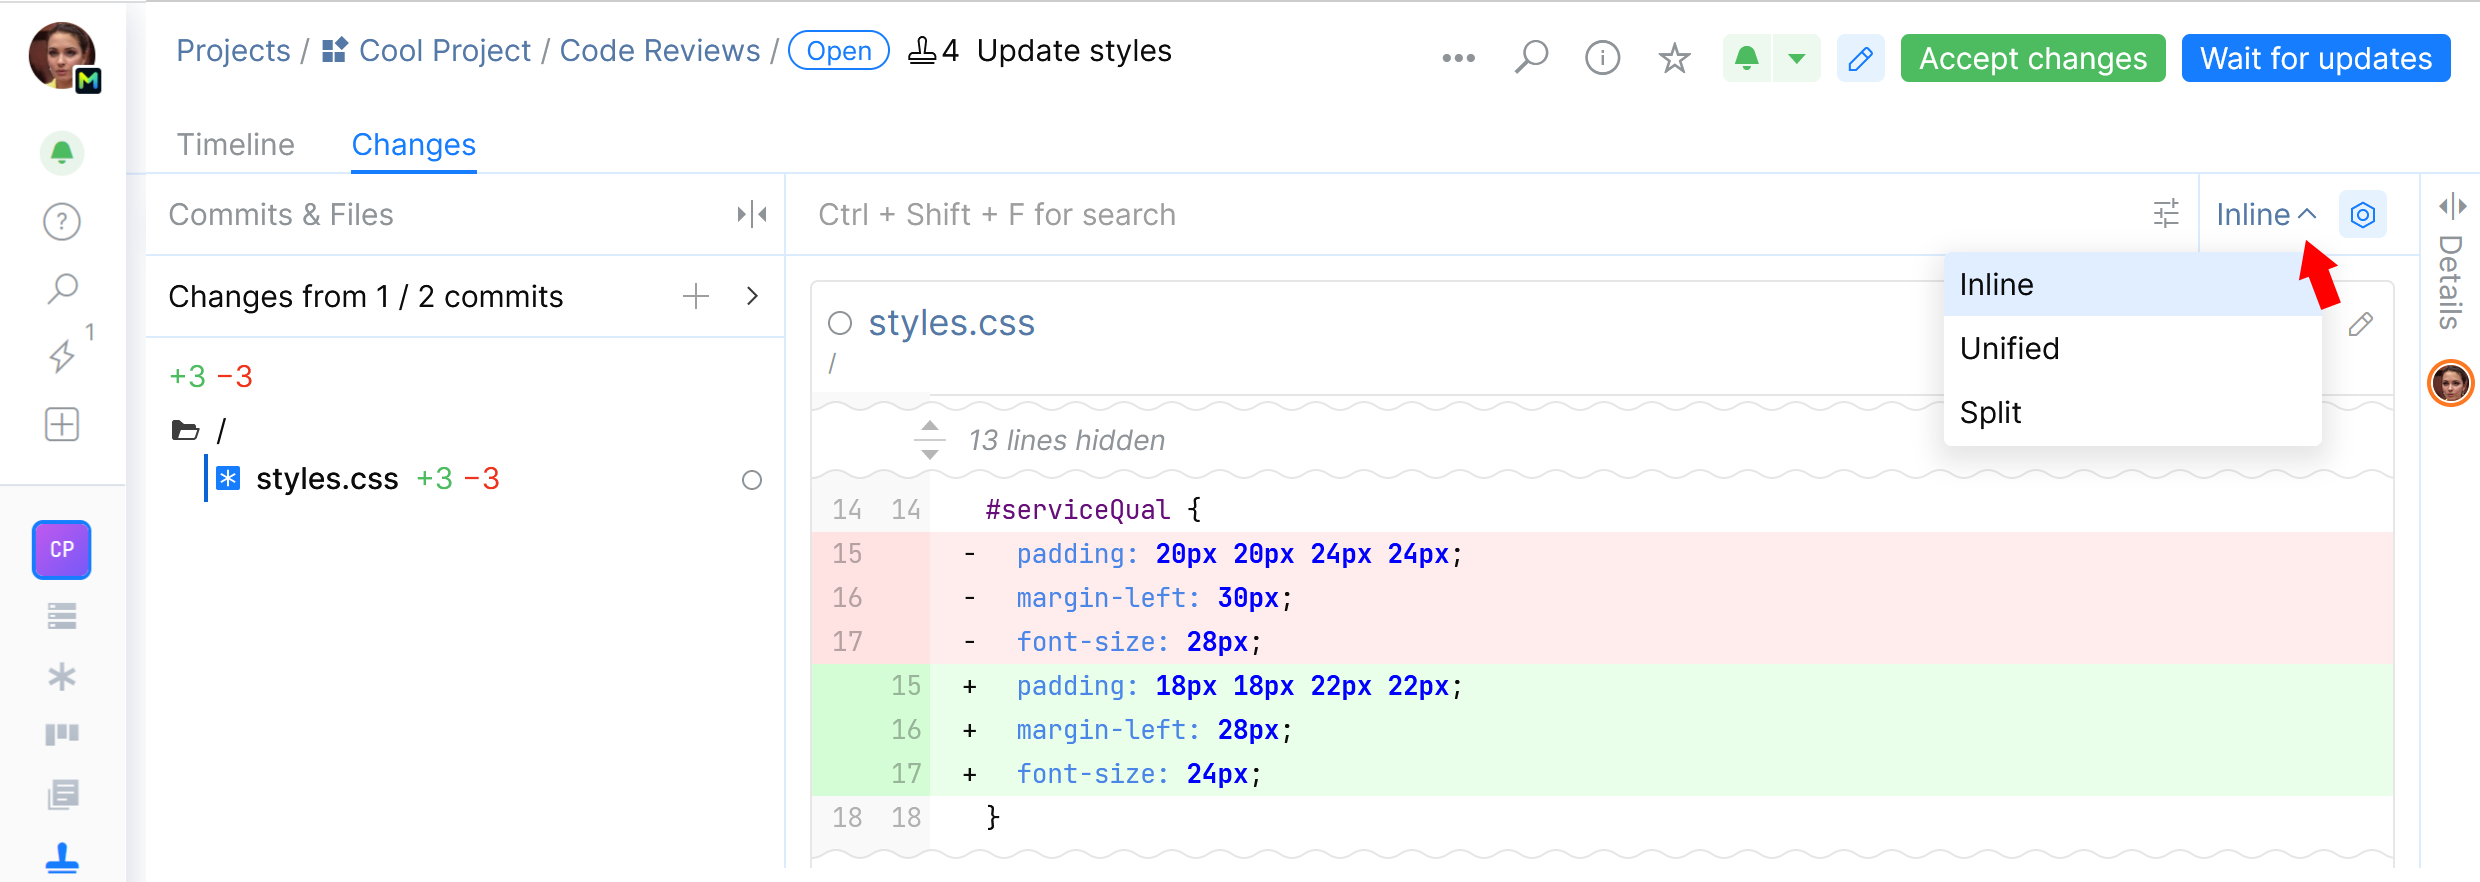Open the three-dots more actions menu

tap(1458, 58)
